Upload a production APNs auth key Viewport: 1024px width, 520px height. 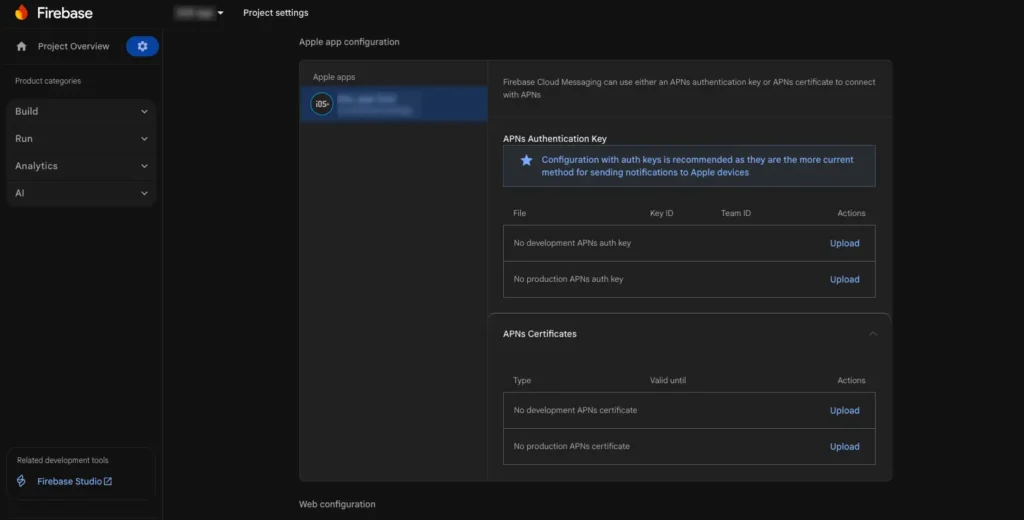[x=844, y=279]
